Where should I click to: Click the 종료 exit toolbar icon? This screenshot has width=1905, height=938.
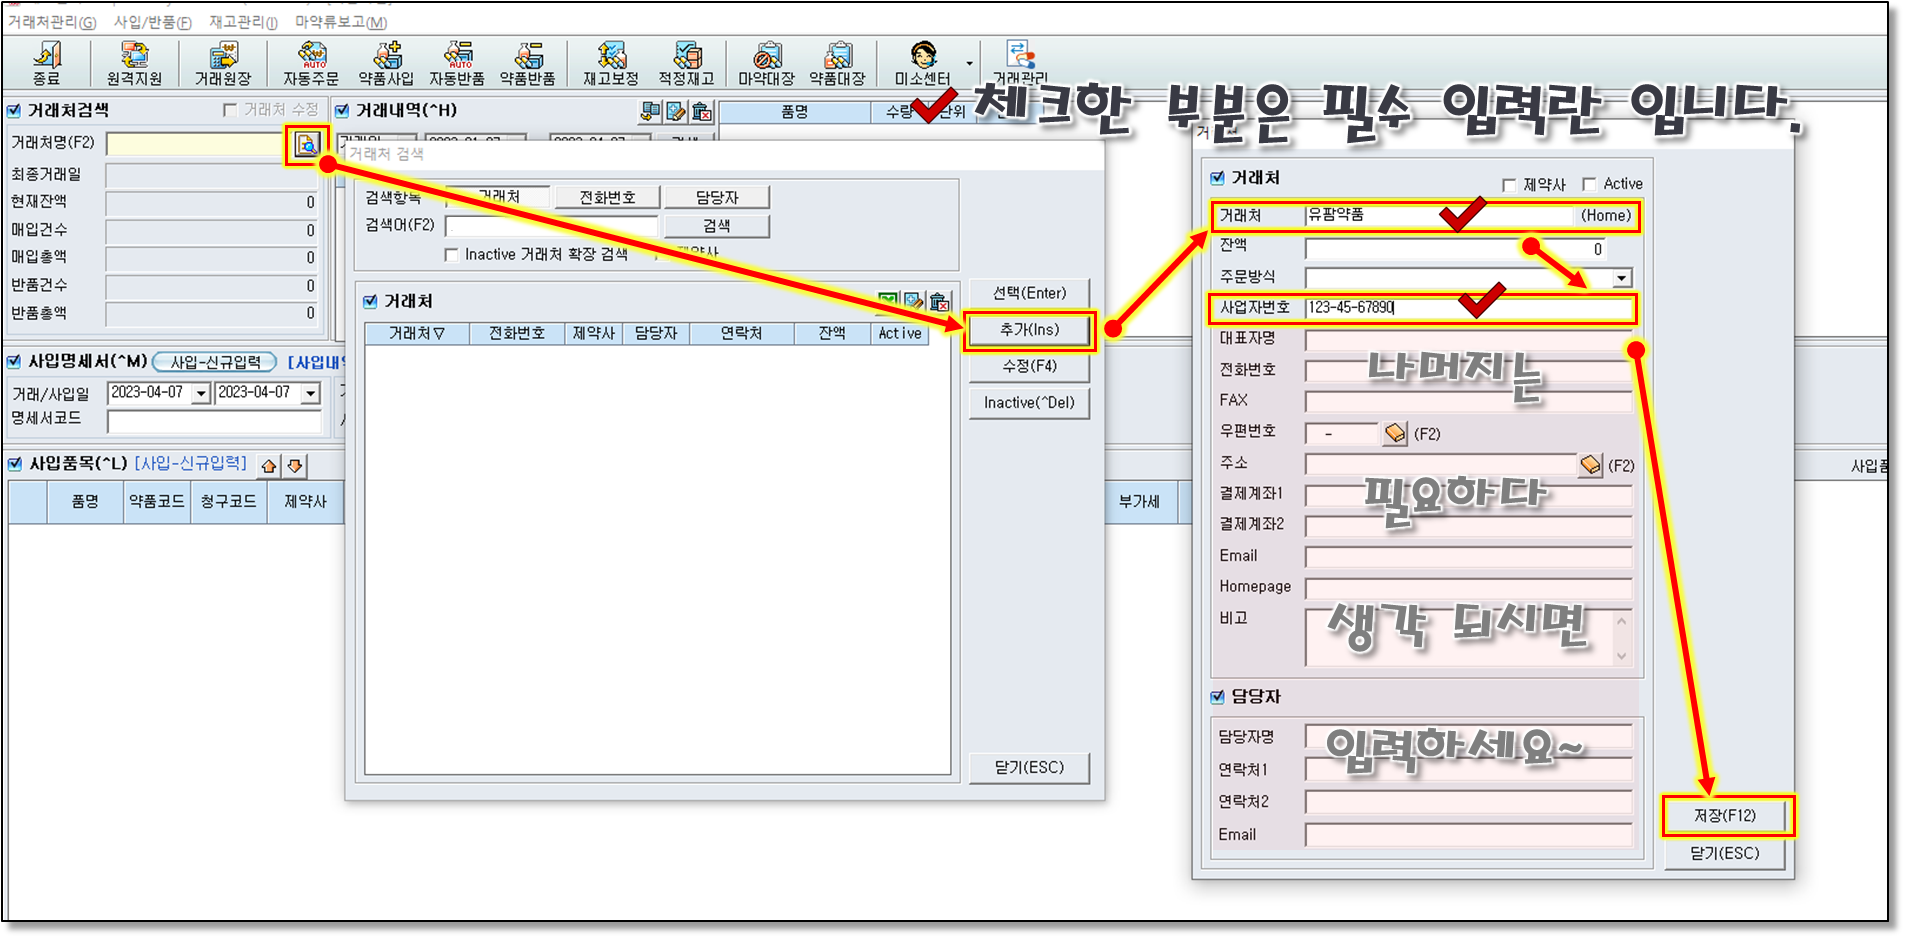[x=46, y=63]
